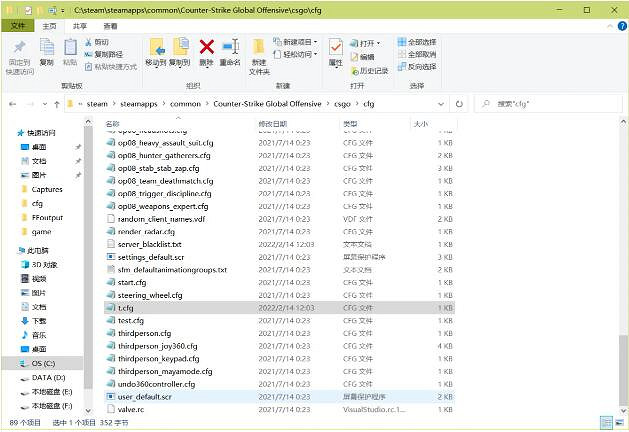Select the game folder in navigation pane
Viewport: 629px width, 432px height.
pyautogui.click(x=41, y=232)
